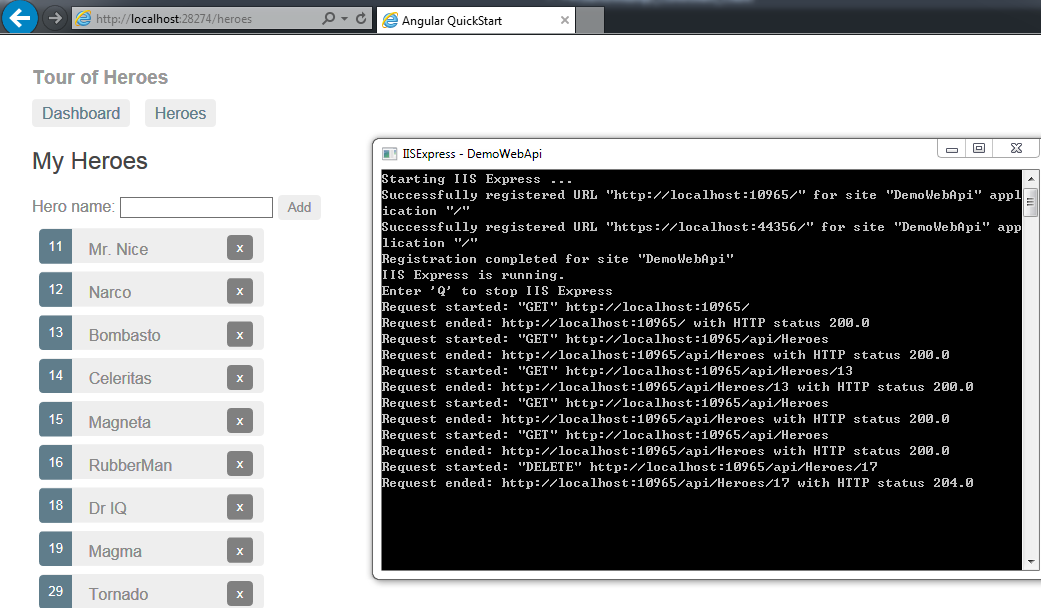Click the Internet Explorer page icon in address bar
Screen dimensions: 1041x608
(84, 19)
